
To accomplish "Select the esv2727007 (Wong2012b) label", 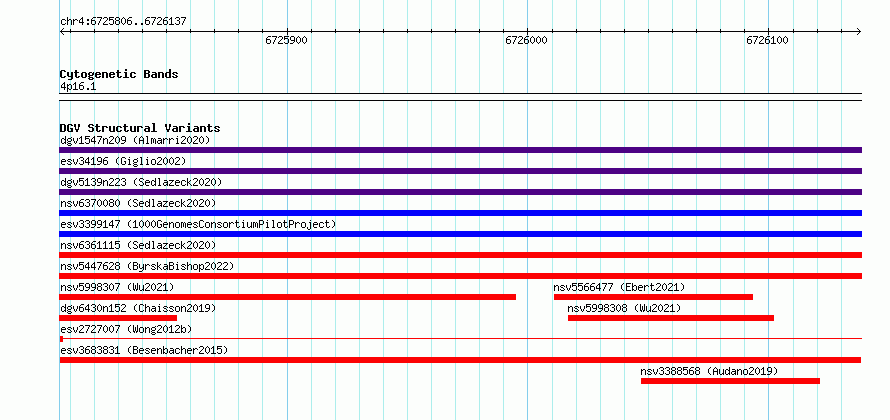I will click(126, 329).
